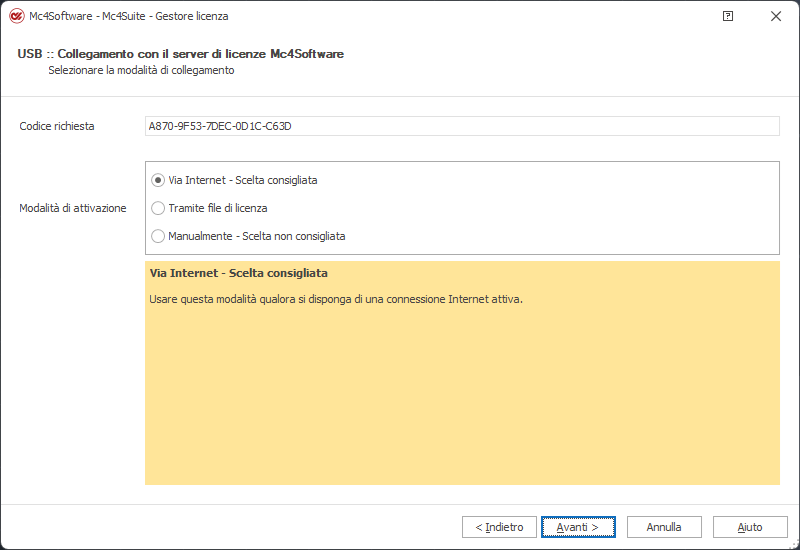Viewport: 800px width, 550px height.
Task: Close the Gestore licenza window
Action: coord(776,16)
